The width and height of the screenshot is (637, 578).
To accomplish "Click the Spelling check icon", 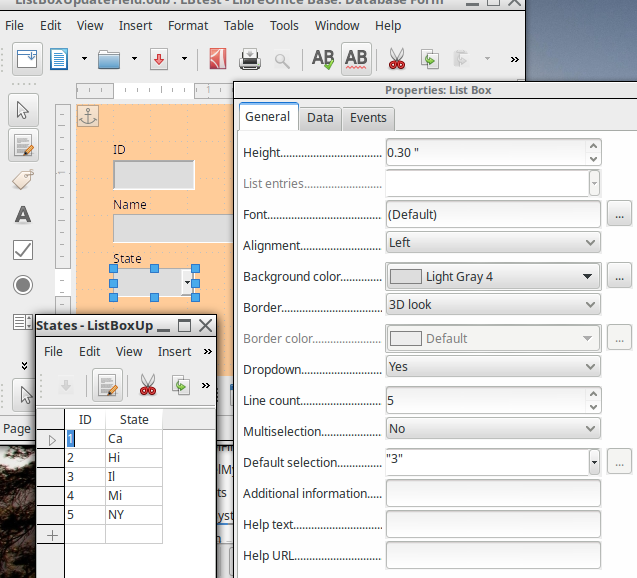I will click(x=322, y=59).
